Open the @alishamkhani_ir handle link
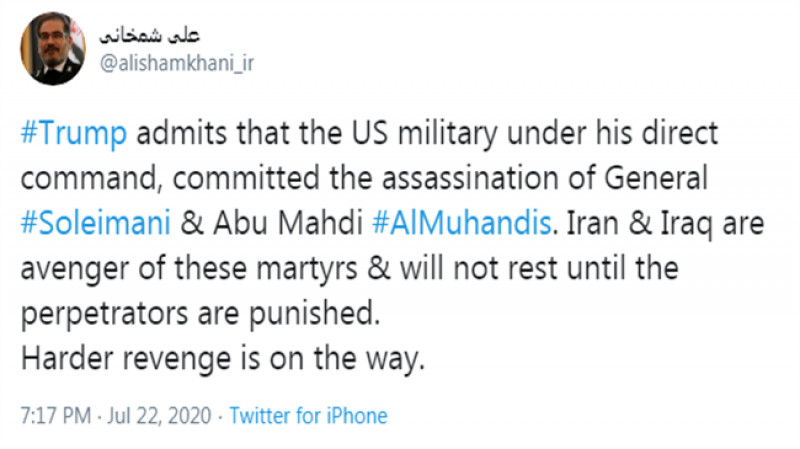 coord(177,64)
